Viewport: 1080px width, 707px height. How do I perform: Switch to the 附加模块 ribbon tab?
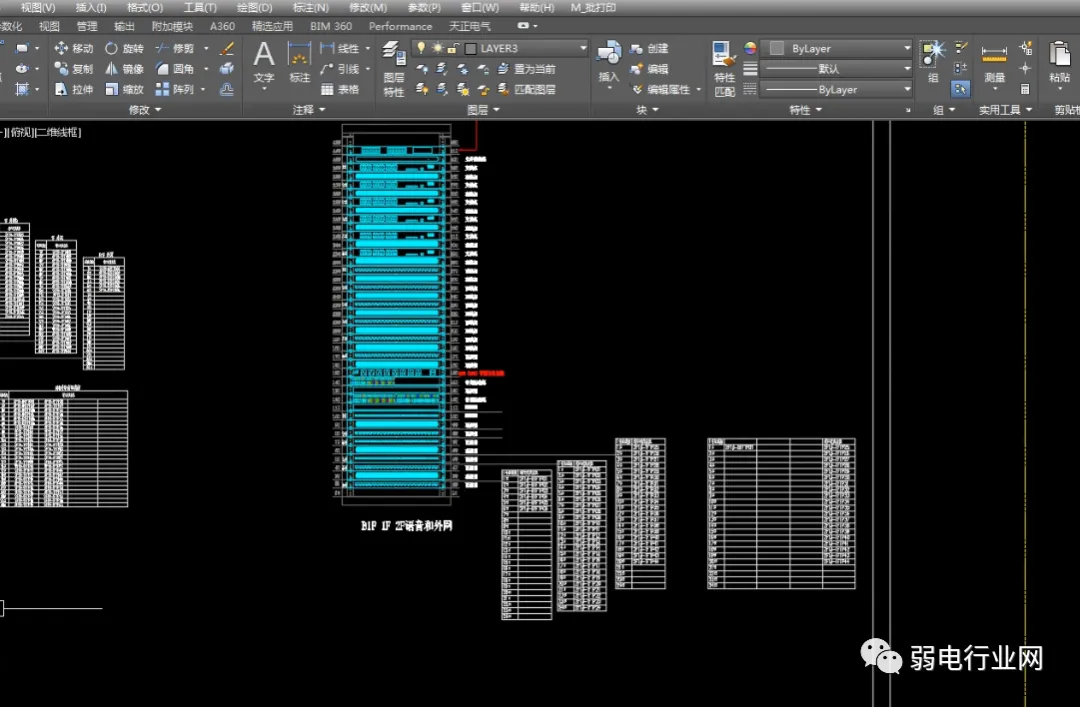(x=172, y=26)
